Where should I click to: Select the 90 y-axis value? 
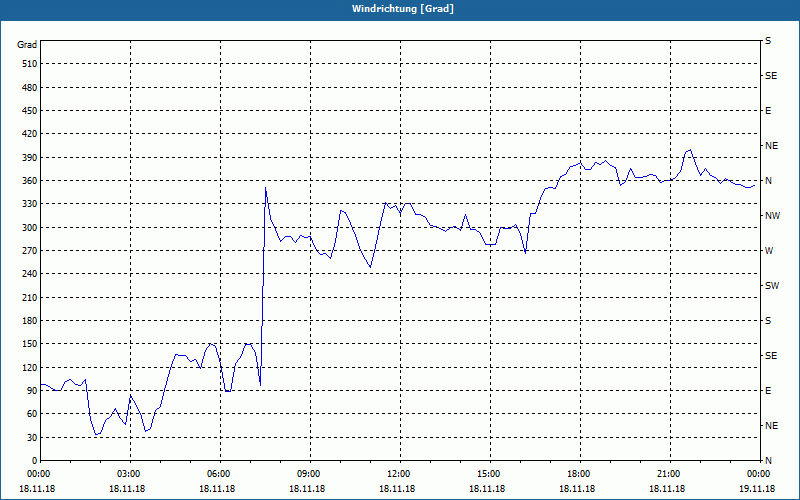click(32, 391)
